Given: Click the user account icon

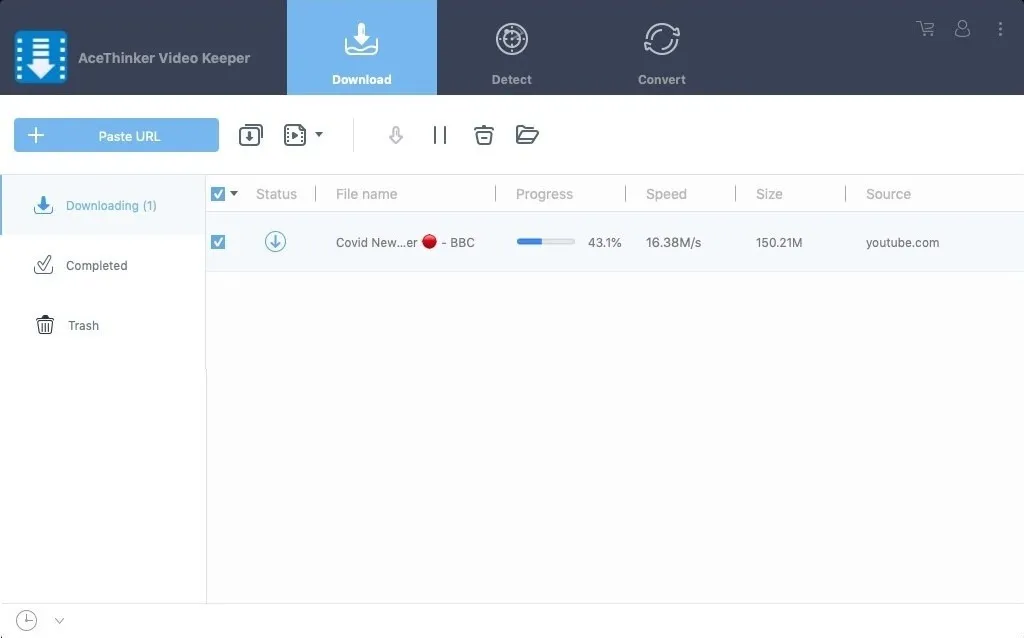Looking at the screenshot, I should click(962, 29).
